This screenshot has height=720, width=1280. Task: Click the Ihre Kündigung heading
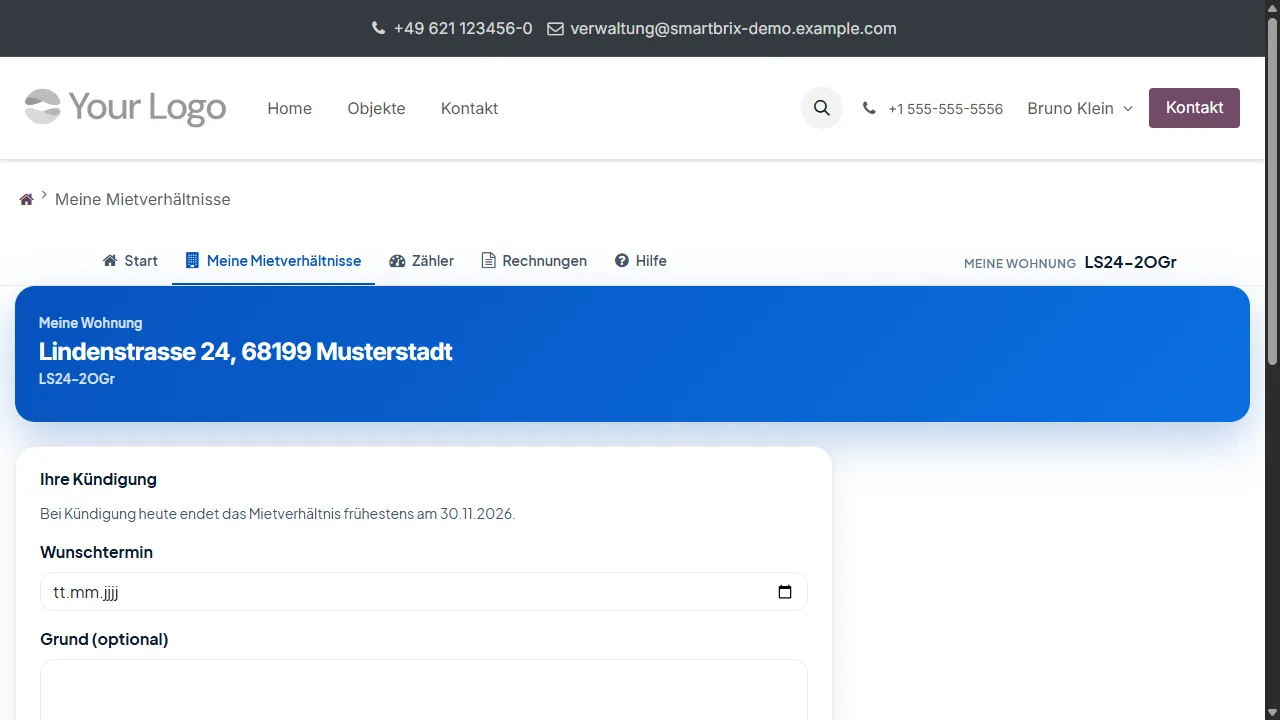tap(98, 480)
